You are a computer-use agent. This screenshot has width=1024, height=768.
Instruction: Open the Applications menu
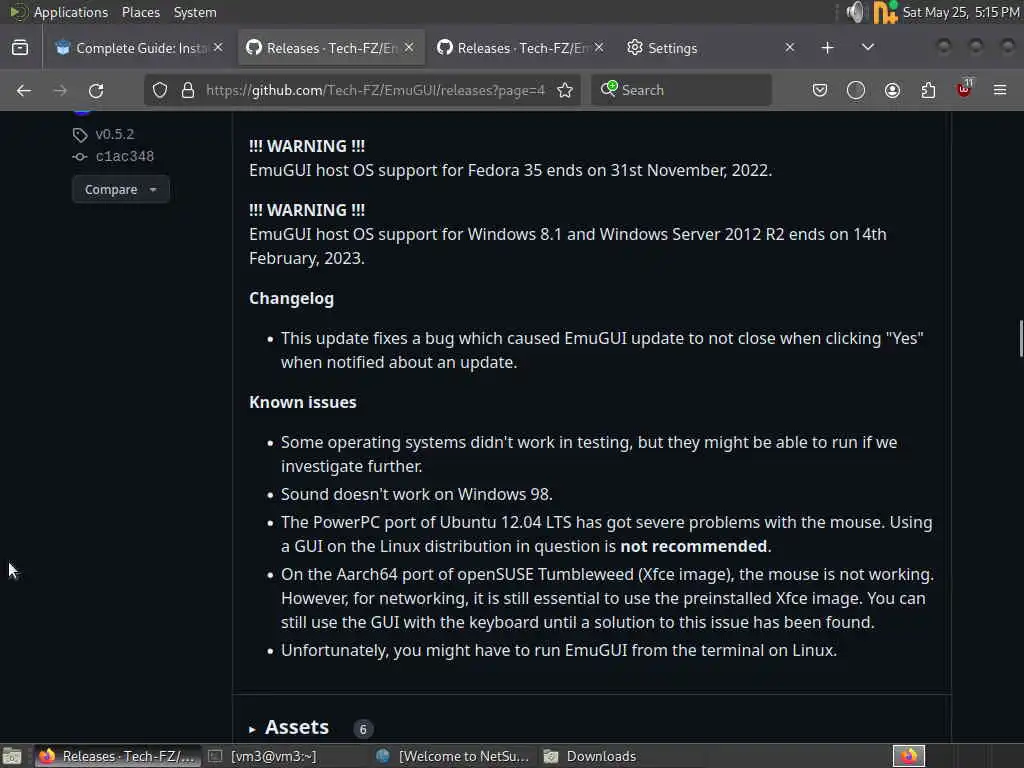tap(71, 12)
